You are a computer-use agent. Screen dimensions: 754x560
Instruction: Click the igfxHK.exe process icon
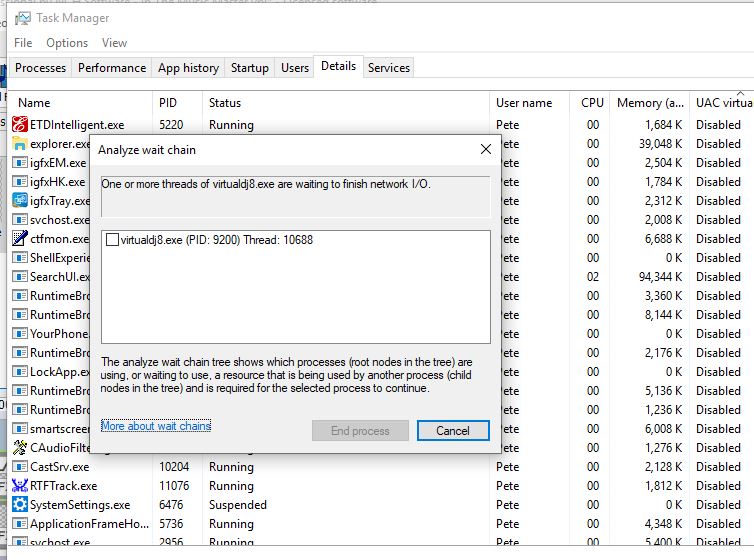pyautogui.click(x=20, y=182)
